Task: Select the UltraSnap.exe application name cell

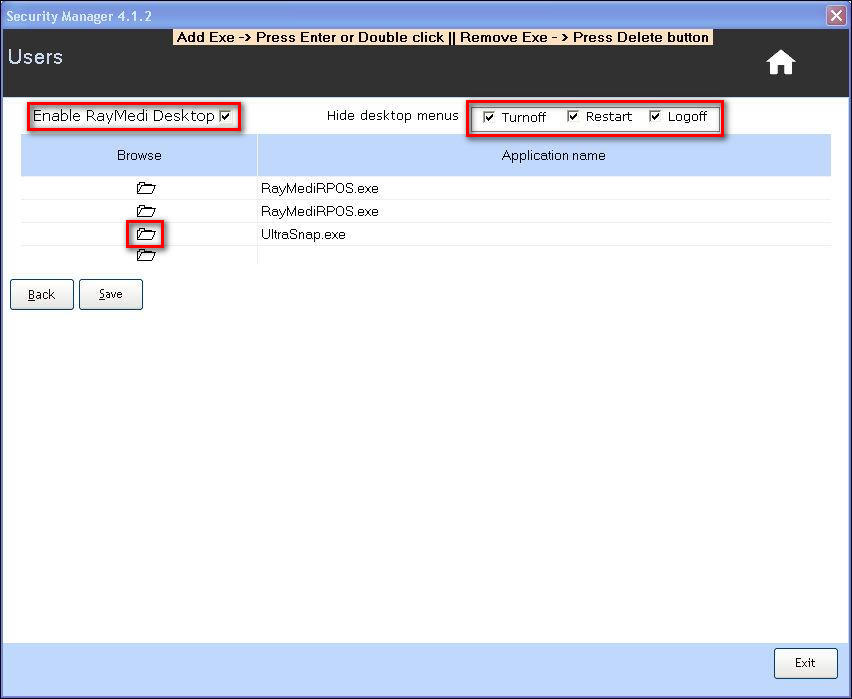Action: click(x=544, y=234)
